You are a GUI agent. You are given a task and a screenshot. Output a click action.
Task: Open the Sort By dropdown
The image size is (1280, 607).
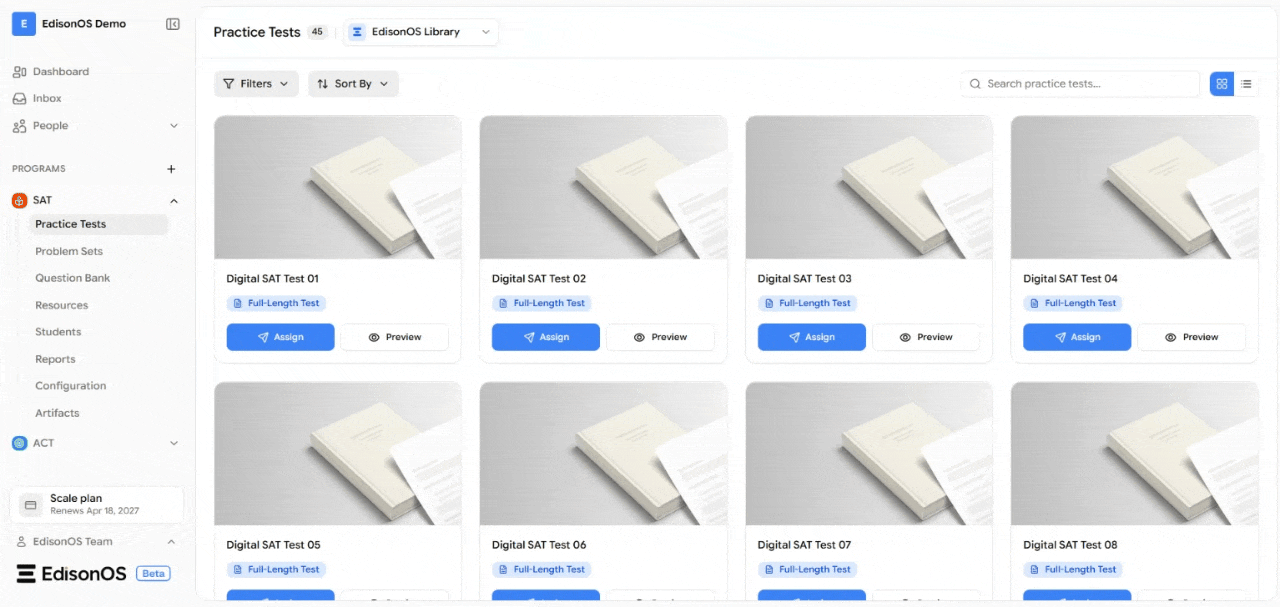tap(353, 84)
